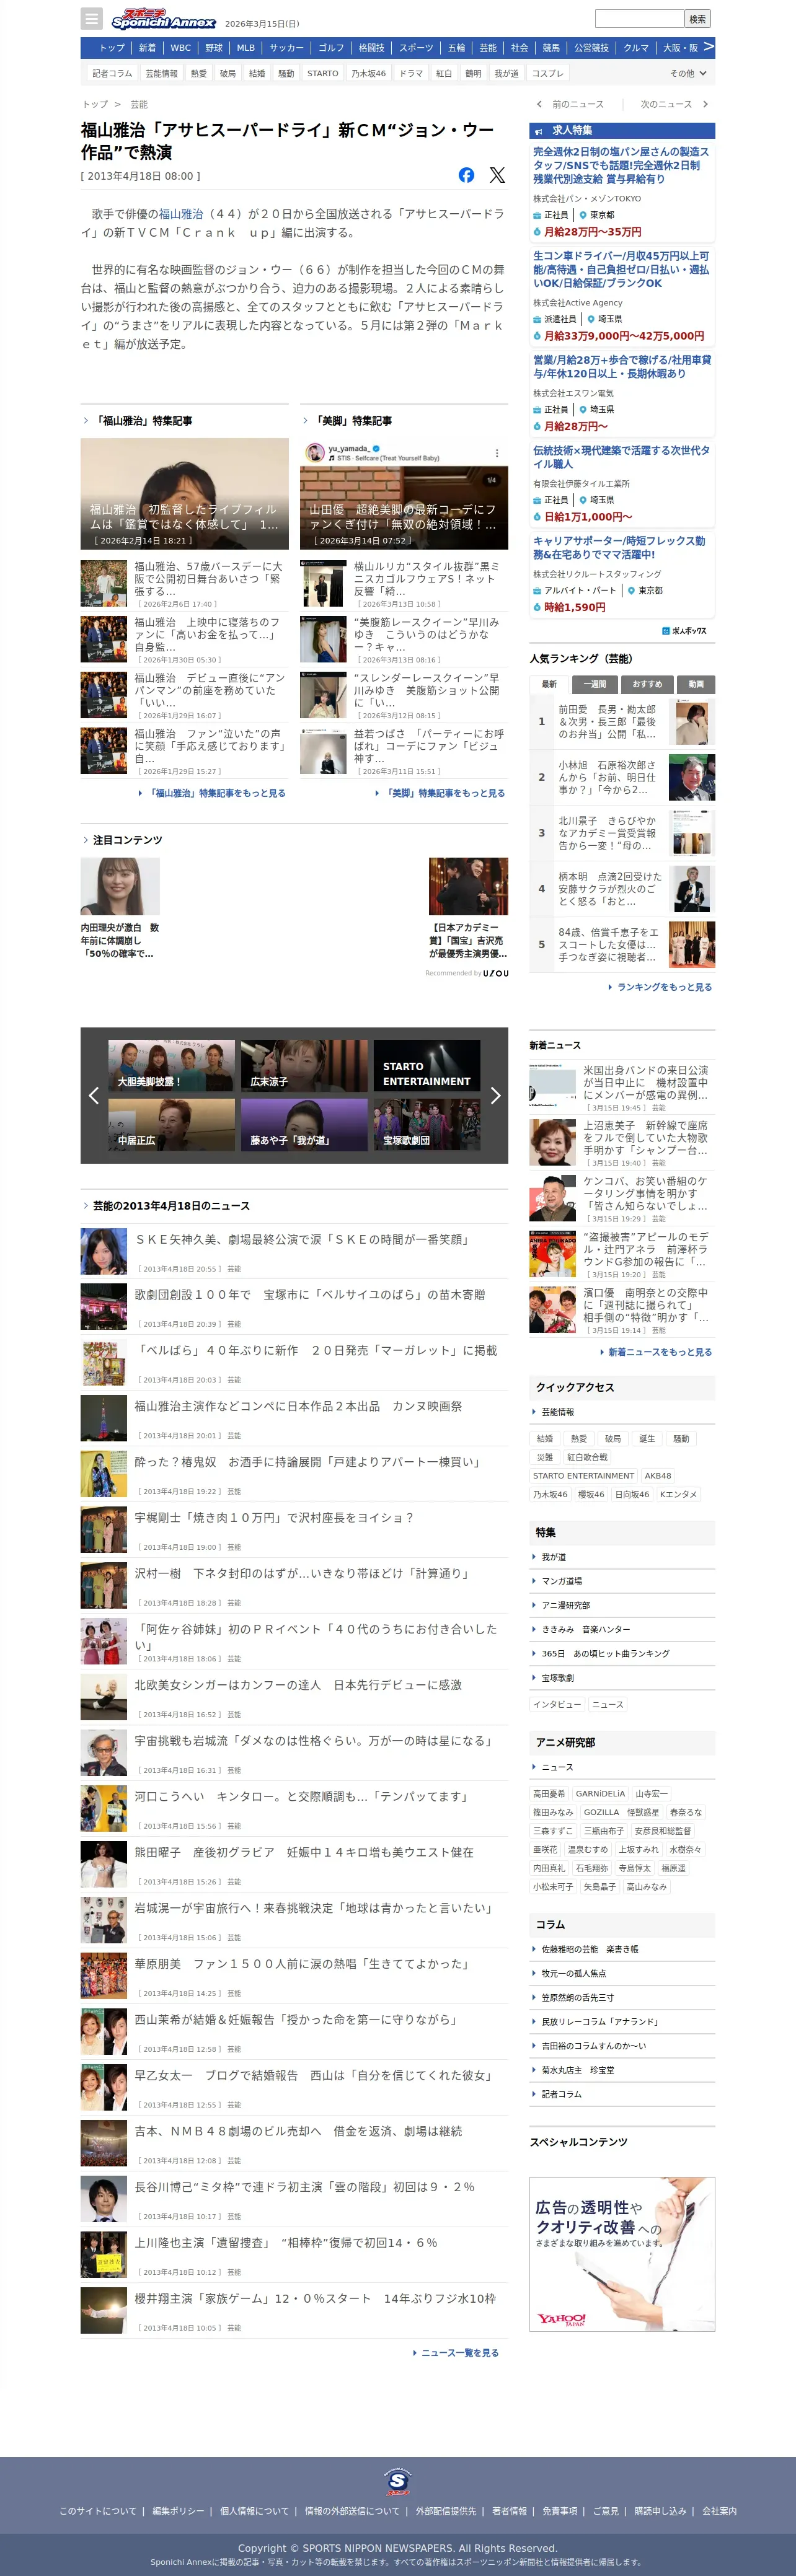The width and height of the screenshot is (796, 2576).
Task: Open 乃木坂46 in the sub navigation
Action: [368, 73]
